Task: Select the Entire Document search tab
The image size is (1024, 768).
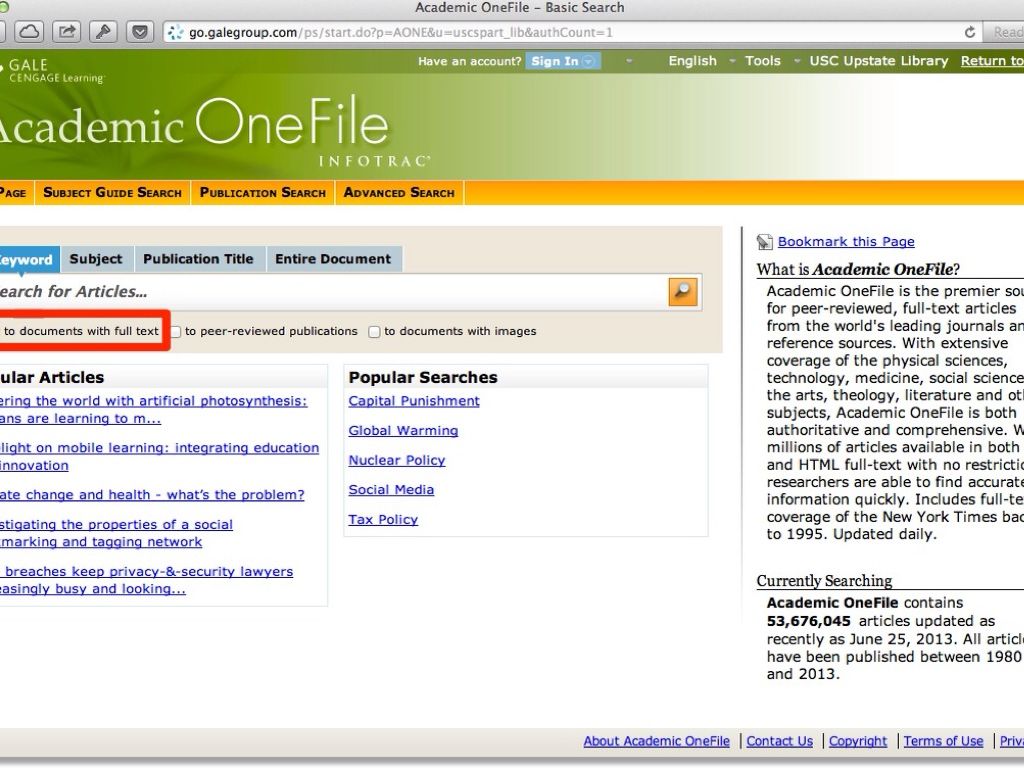Action: [333, 259]
